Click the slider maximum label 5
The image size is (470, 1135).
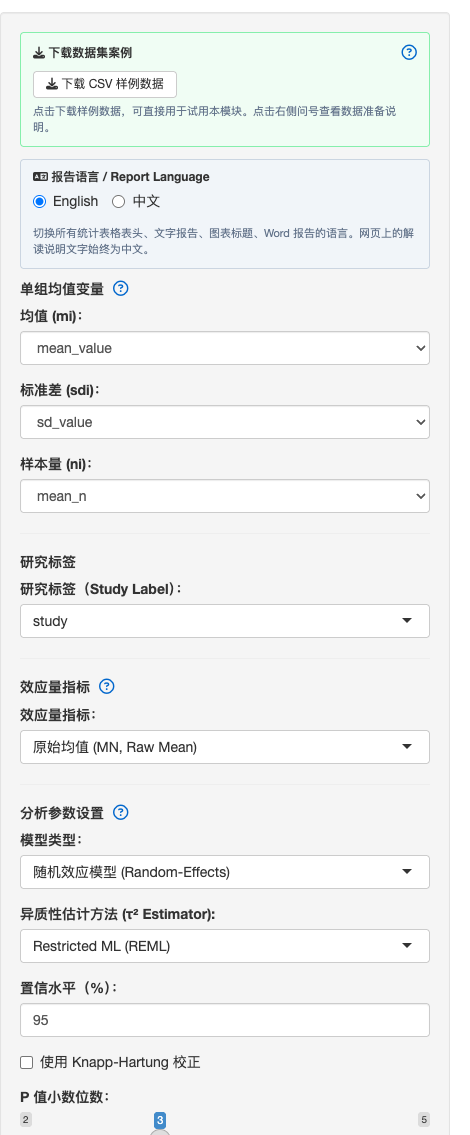(x=424, y=1120)
